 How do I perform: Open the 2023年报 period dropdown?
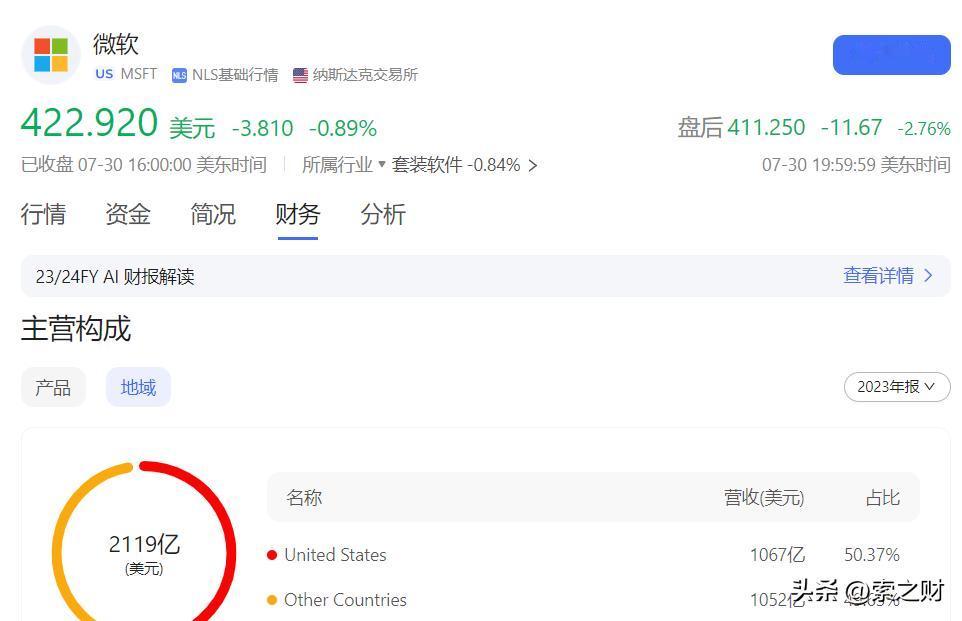897,387
